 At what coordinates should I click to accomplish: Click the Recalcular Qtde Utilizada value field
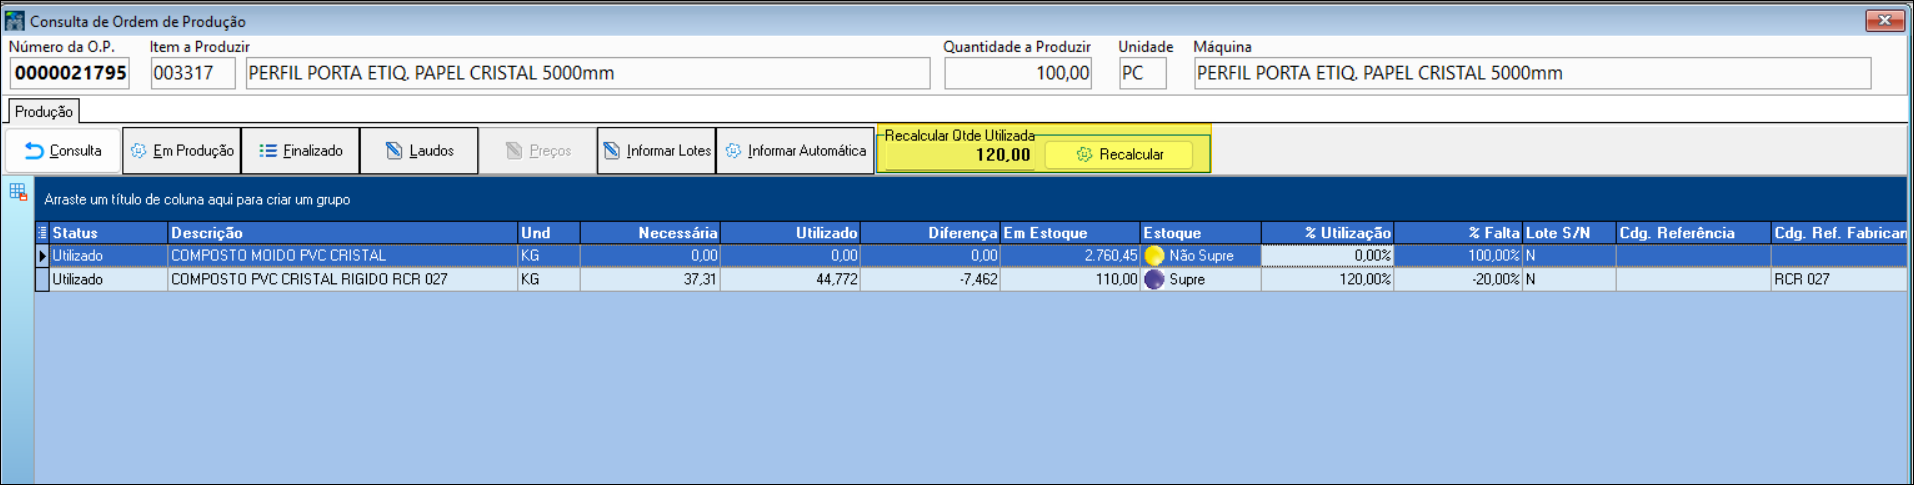[x=961, y=156]
